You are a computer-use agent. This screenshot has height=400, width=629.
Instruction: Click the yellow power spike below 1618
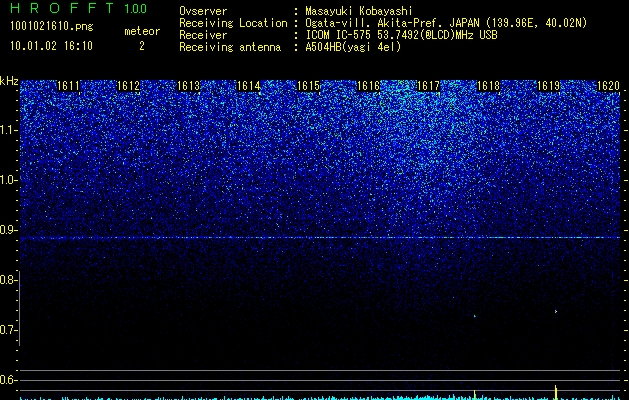tap(475, 394)
